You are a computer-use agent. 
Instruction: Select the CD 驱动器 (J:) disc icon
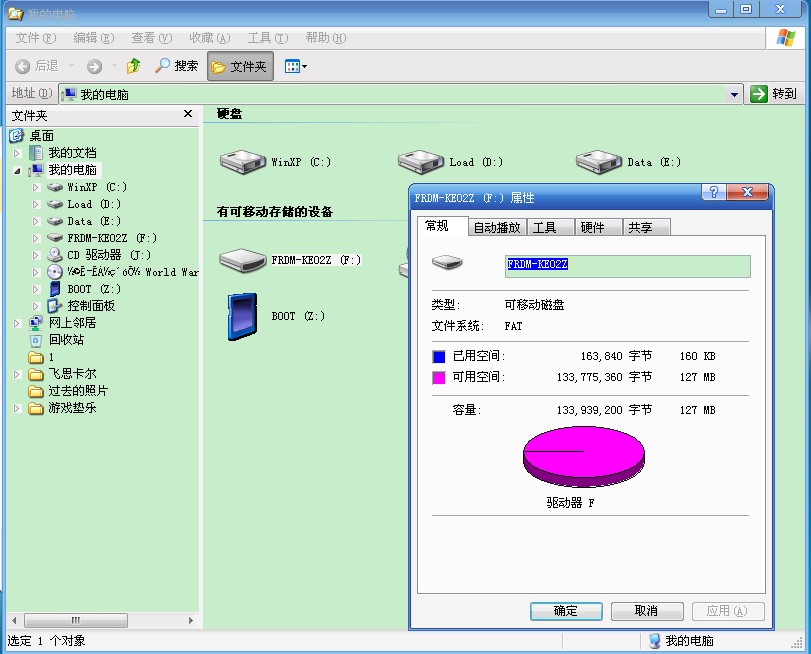click(x=55, y=255)
